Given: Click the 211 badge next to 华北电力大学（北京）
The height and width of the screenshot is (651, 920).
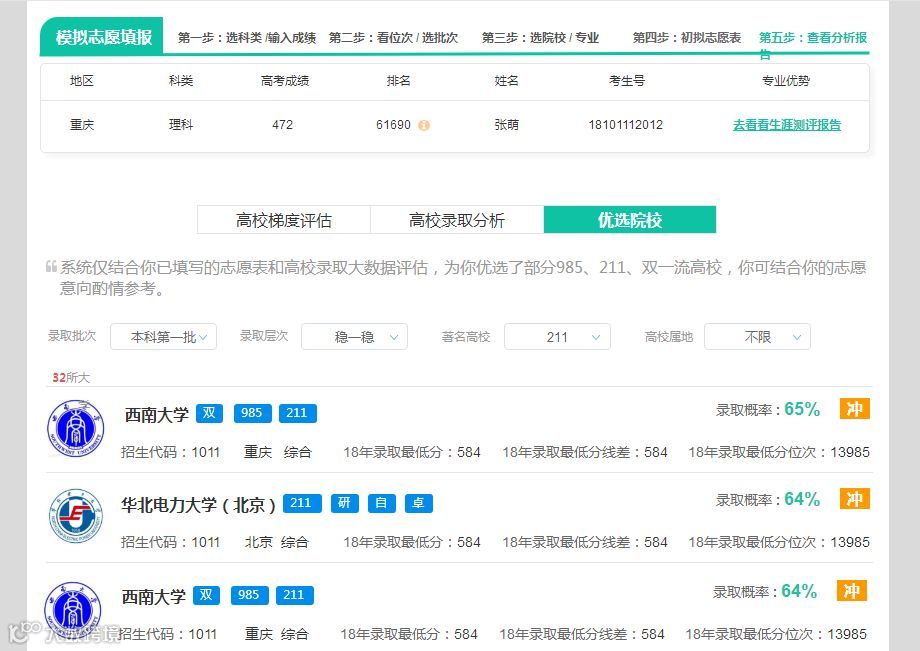Looking at the screenshot, I should (x=302, y=503).
